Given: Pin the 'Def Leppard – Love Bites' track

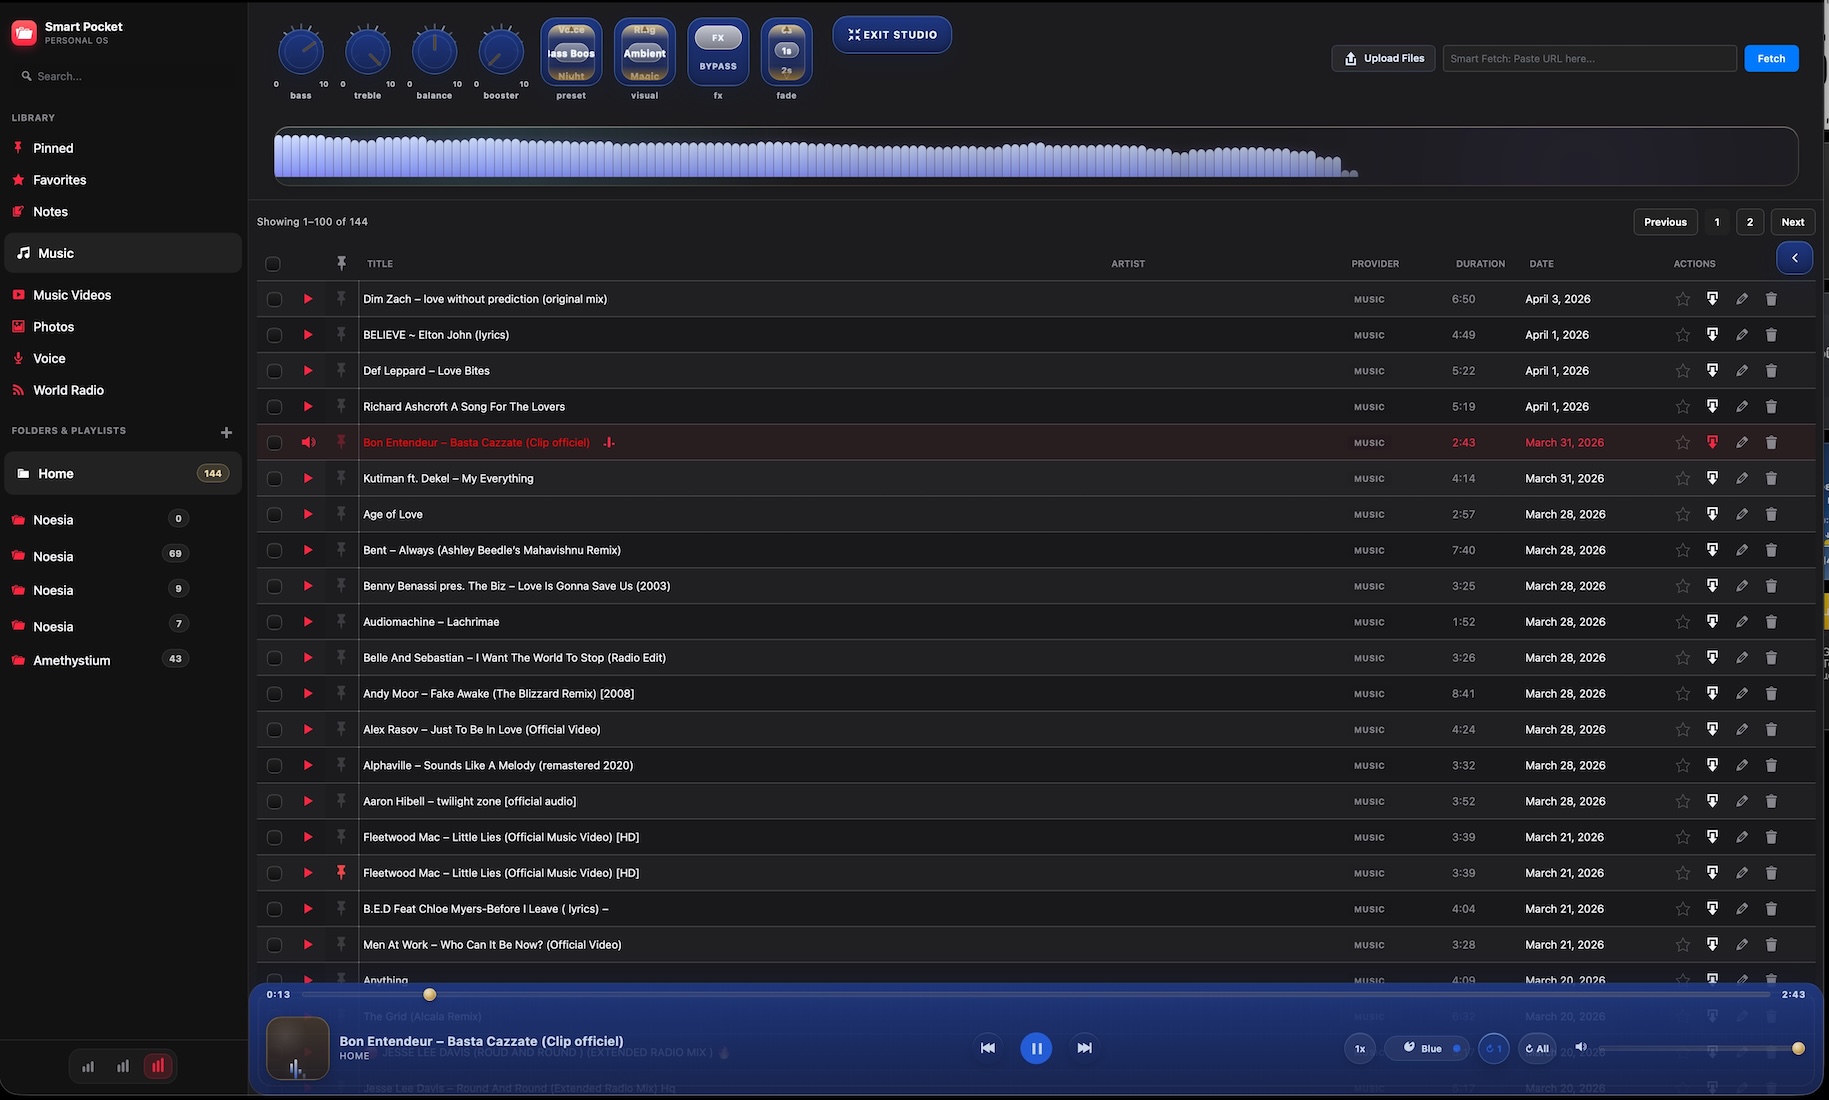Looking at the screenshot, I should point(341,371).
